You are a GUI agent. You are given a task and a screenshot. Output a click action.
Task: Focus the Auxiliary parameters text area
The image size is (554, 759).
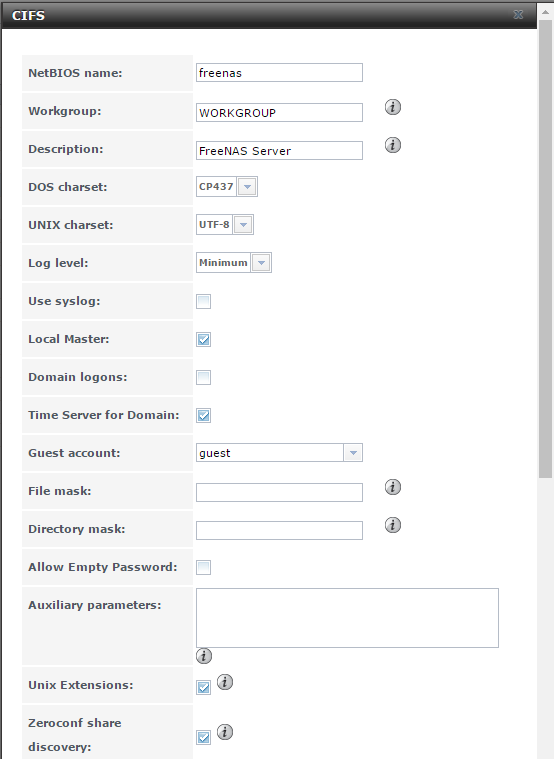tap(347, 618)
